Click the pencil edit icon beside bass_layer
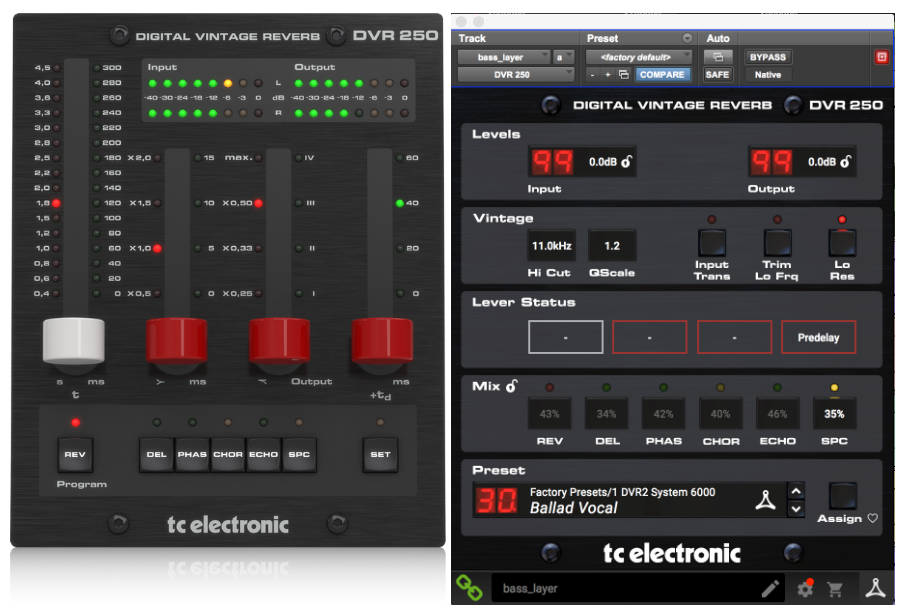This screenshot has height=611, width=903. (x=770, y=589)
